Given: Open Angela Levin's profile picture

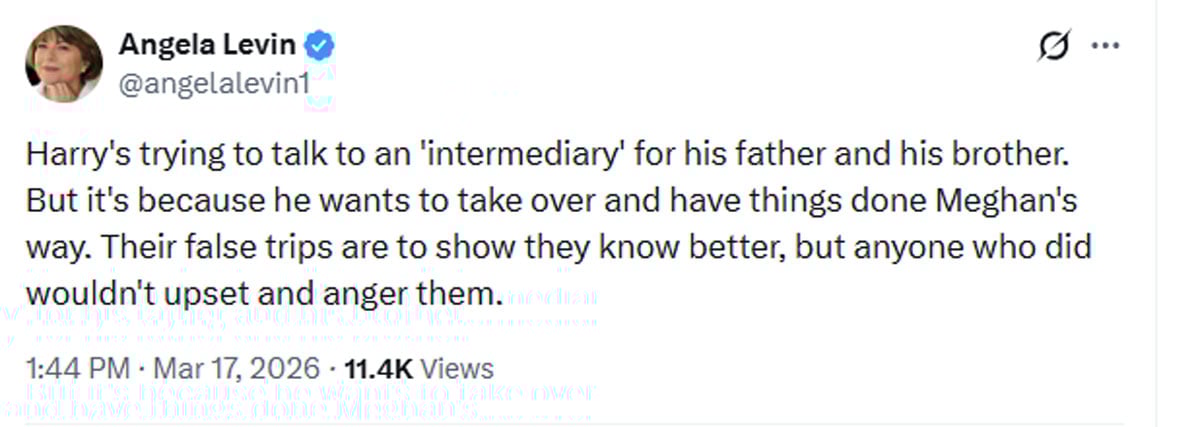Looking at the screenshot, I should 64,63.
